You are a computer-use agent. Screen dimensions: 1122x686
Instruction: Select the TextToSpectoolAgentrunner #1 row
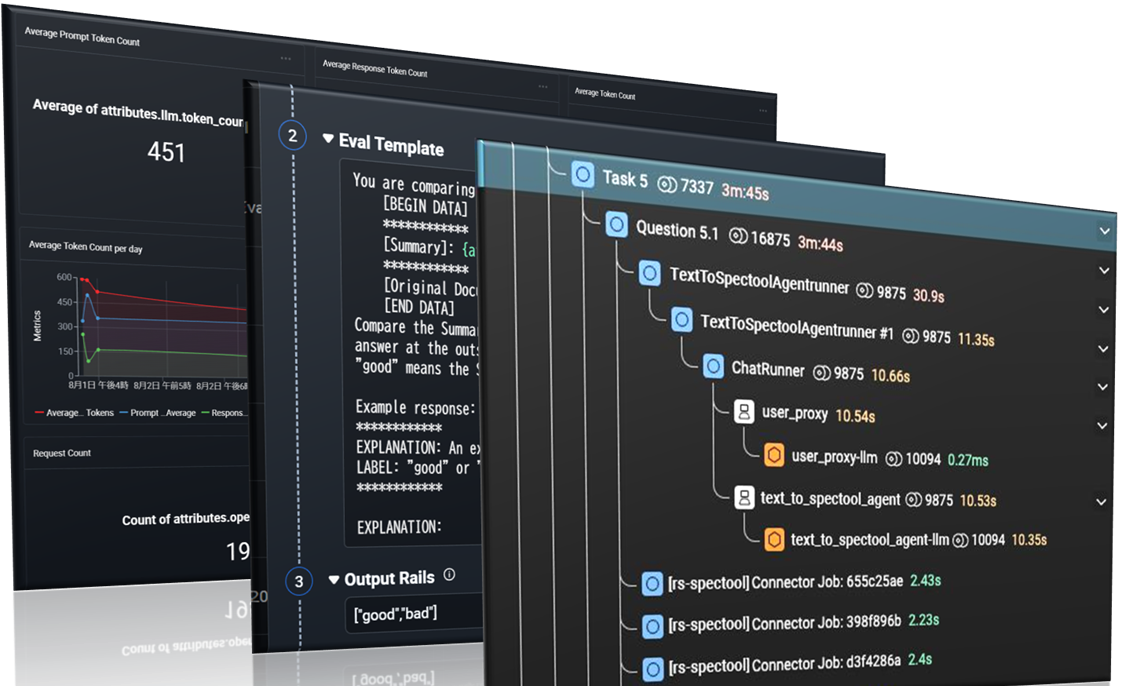[796, 322]
